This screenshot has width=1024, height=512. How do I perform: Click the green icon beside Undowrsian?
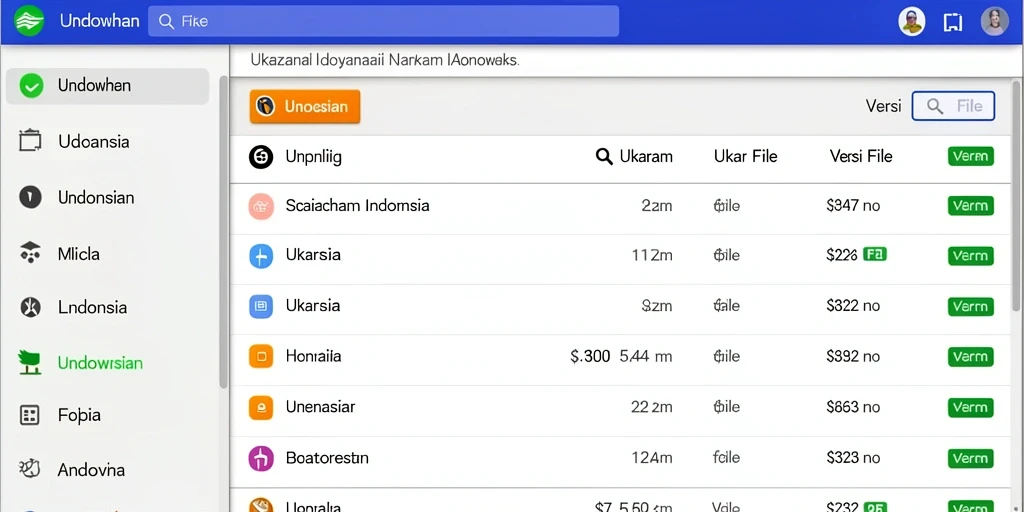(30, 362)
